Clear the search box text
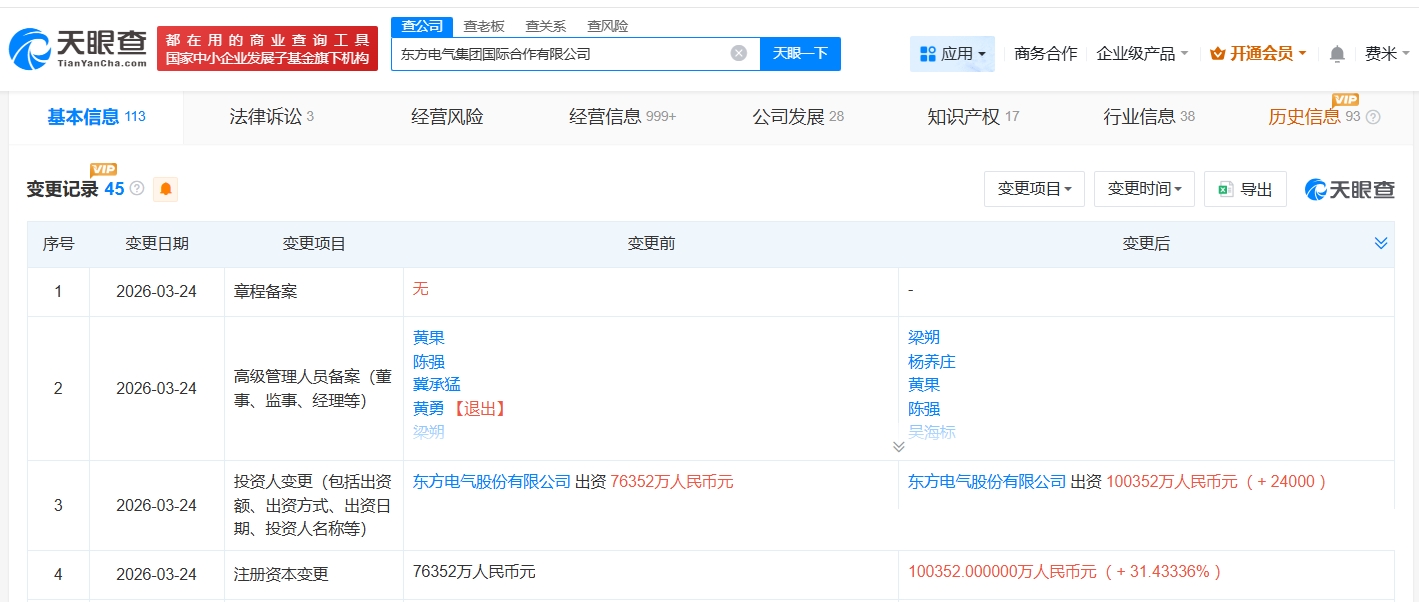This screenshot has height=602, width=1419. [738, 53]
